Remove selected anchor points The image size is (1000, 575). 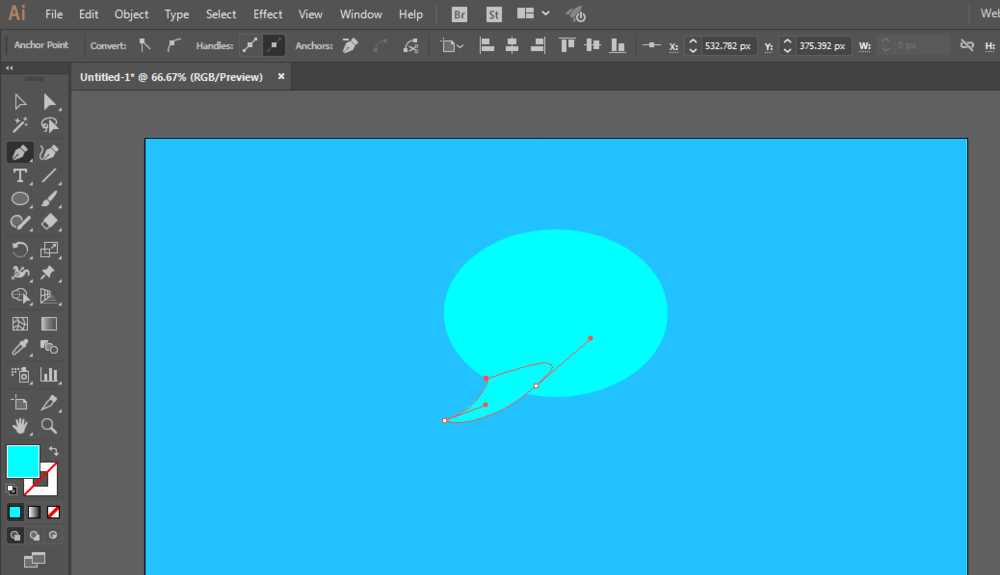point(350,45)
